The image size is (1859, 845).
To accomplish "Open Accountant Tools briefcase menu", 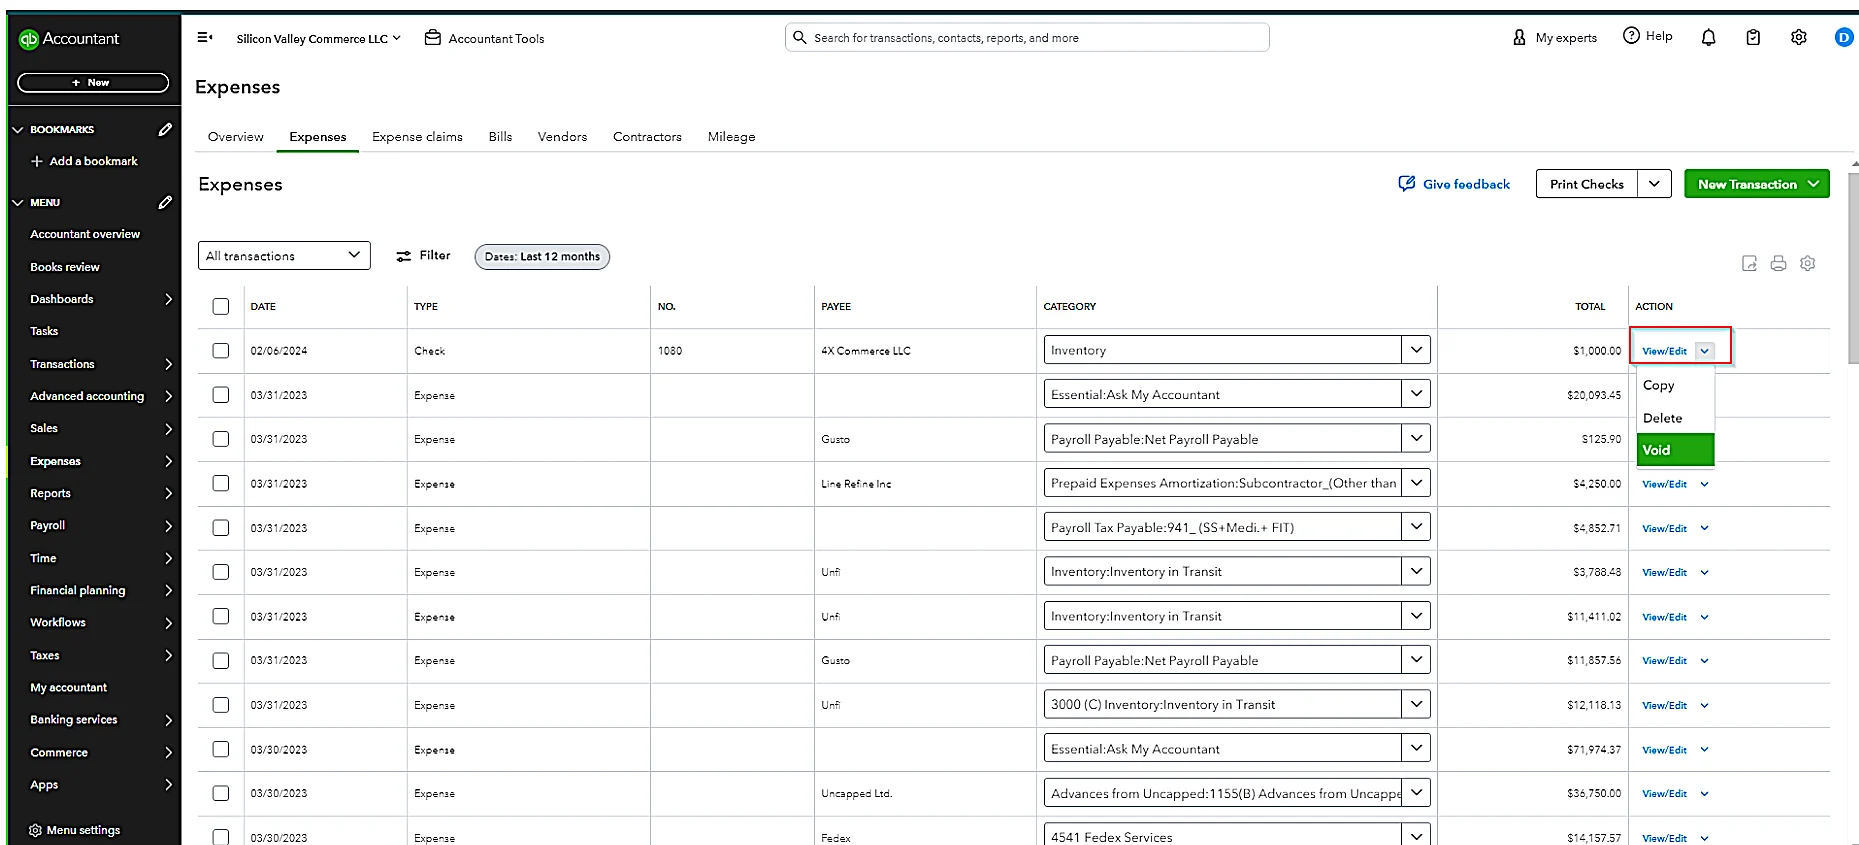I will pyautogui.click(x=485, y=38).
